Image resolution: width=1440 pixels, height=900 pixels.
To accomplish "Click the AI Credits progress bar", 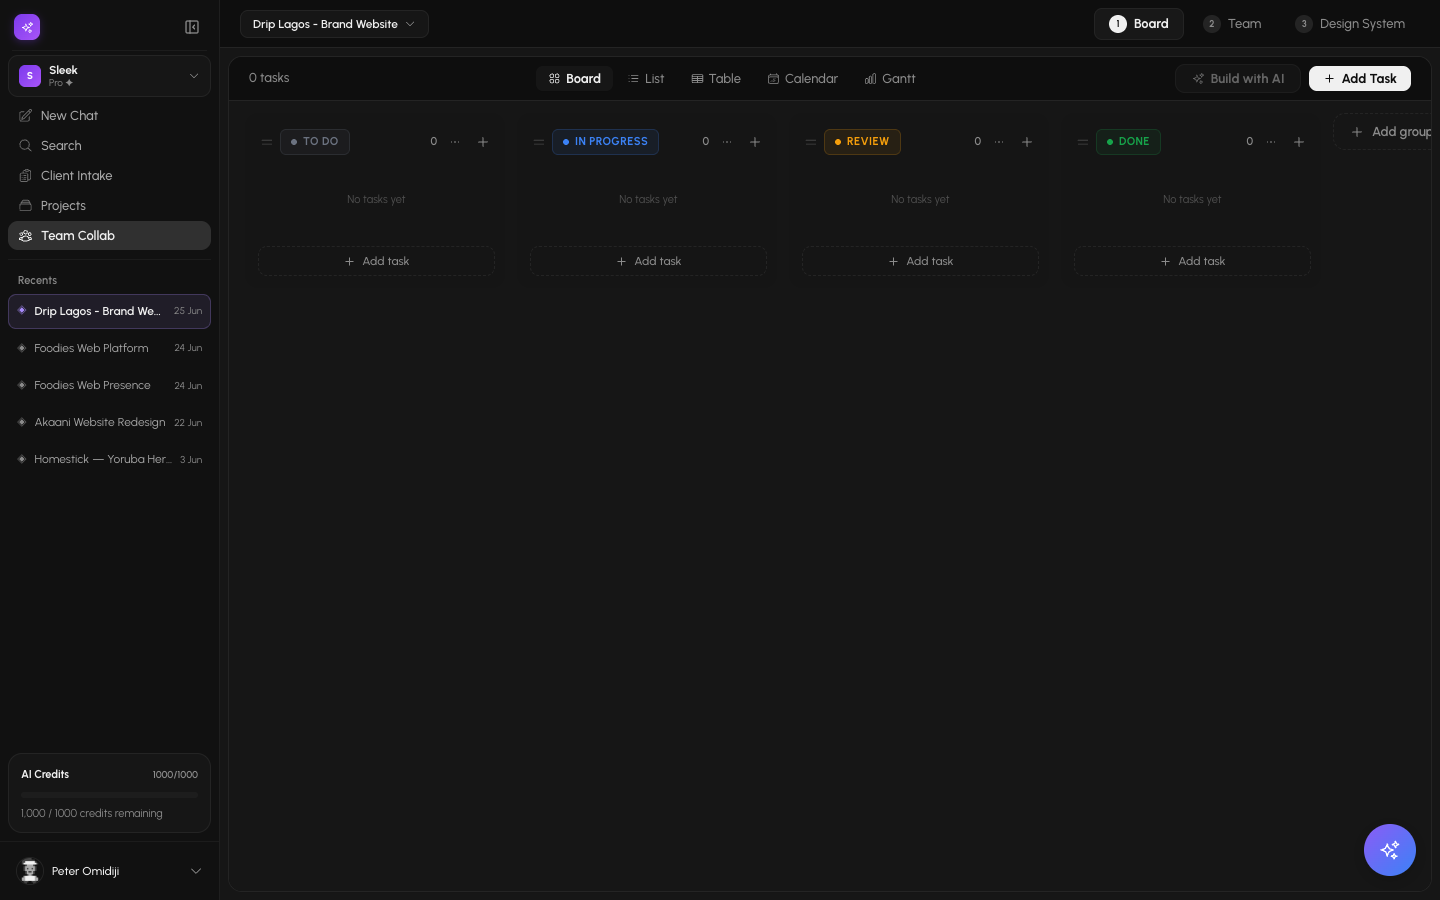I will point(110,795).
